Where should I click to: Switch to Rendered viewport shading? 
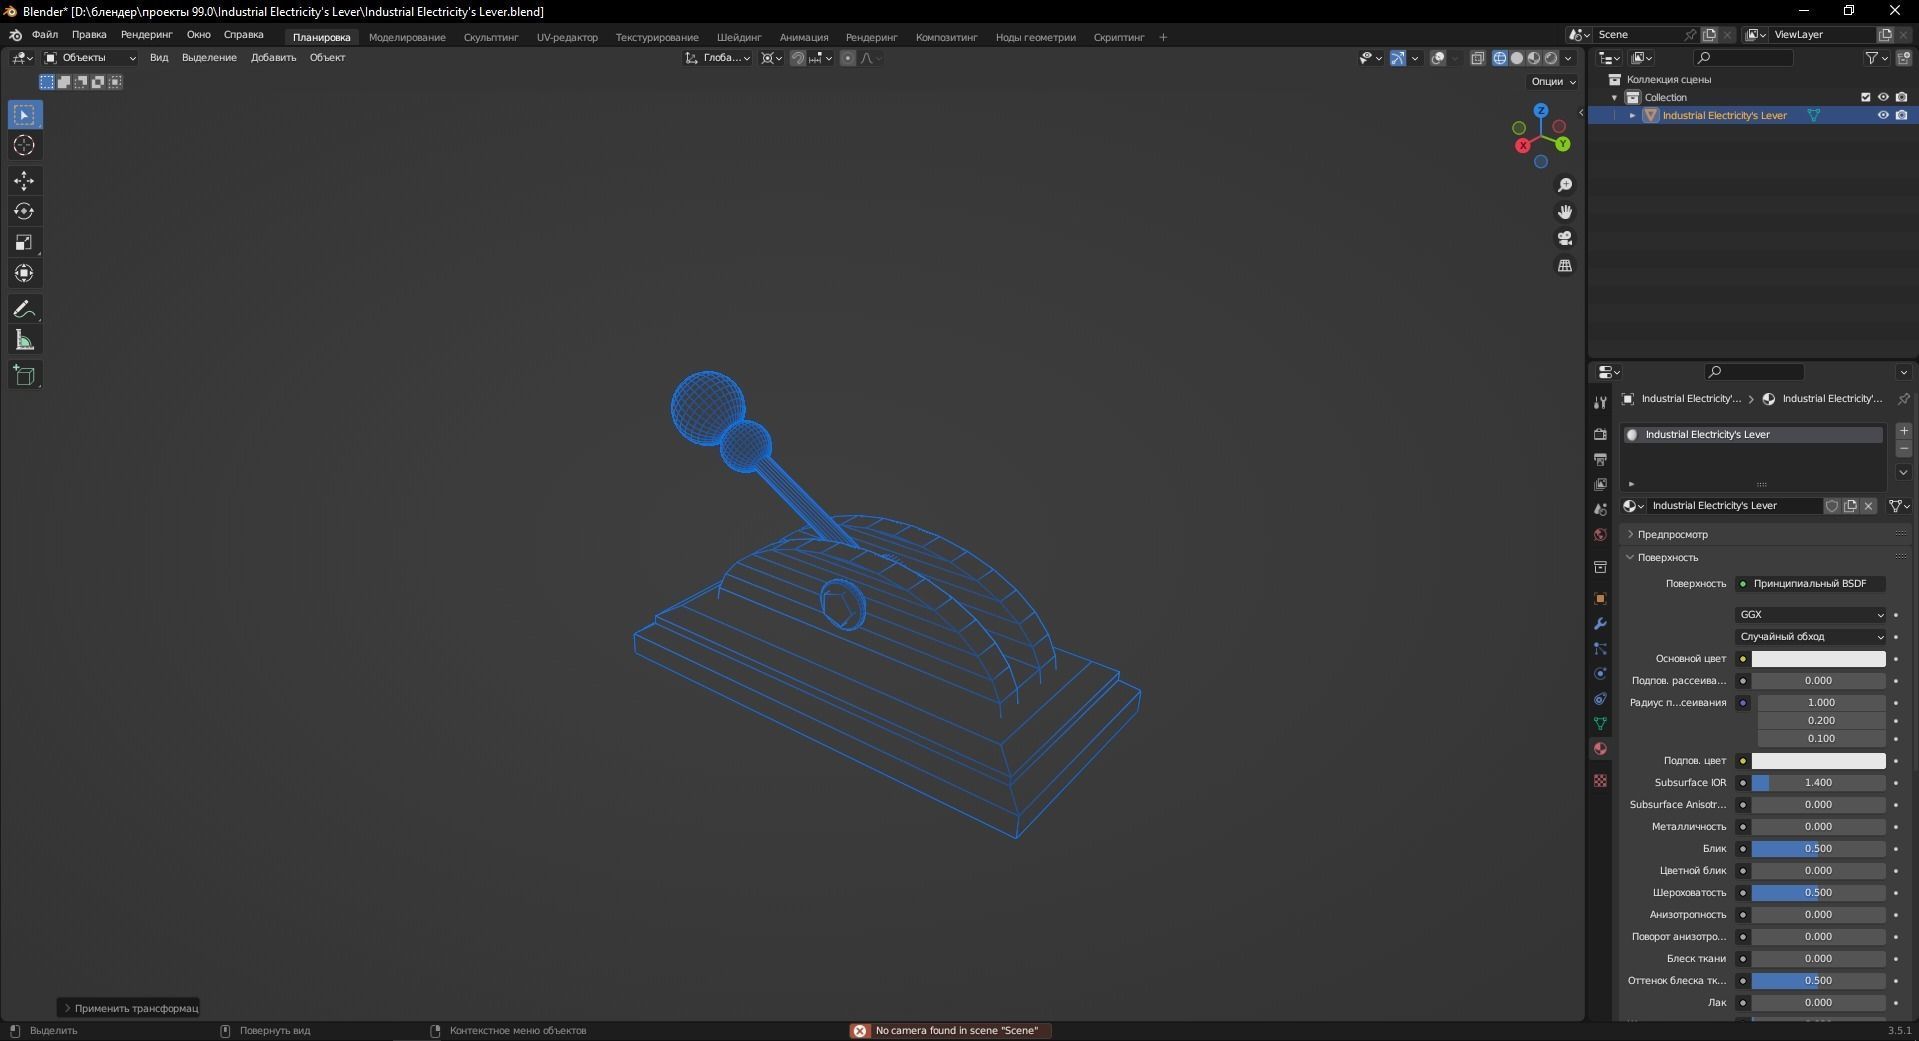pyautogui.click(x=1551, y=58)
